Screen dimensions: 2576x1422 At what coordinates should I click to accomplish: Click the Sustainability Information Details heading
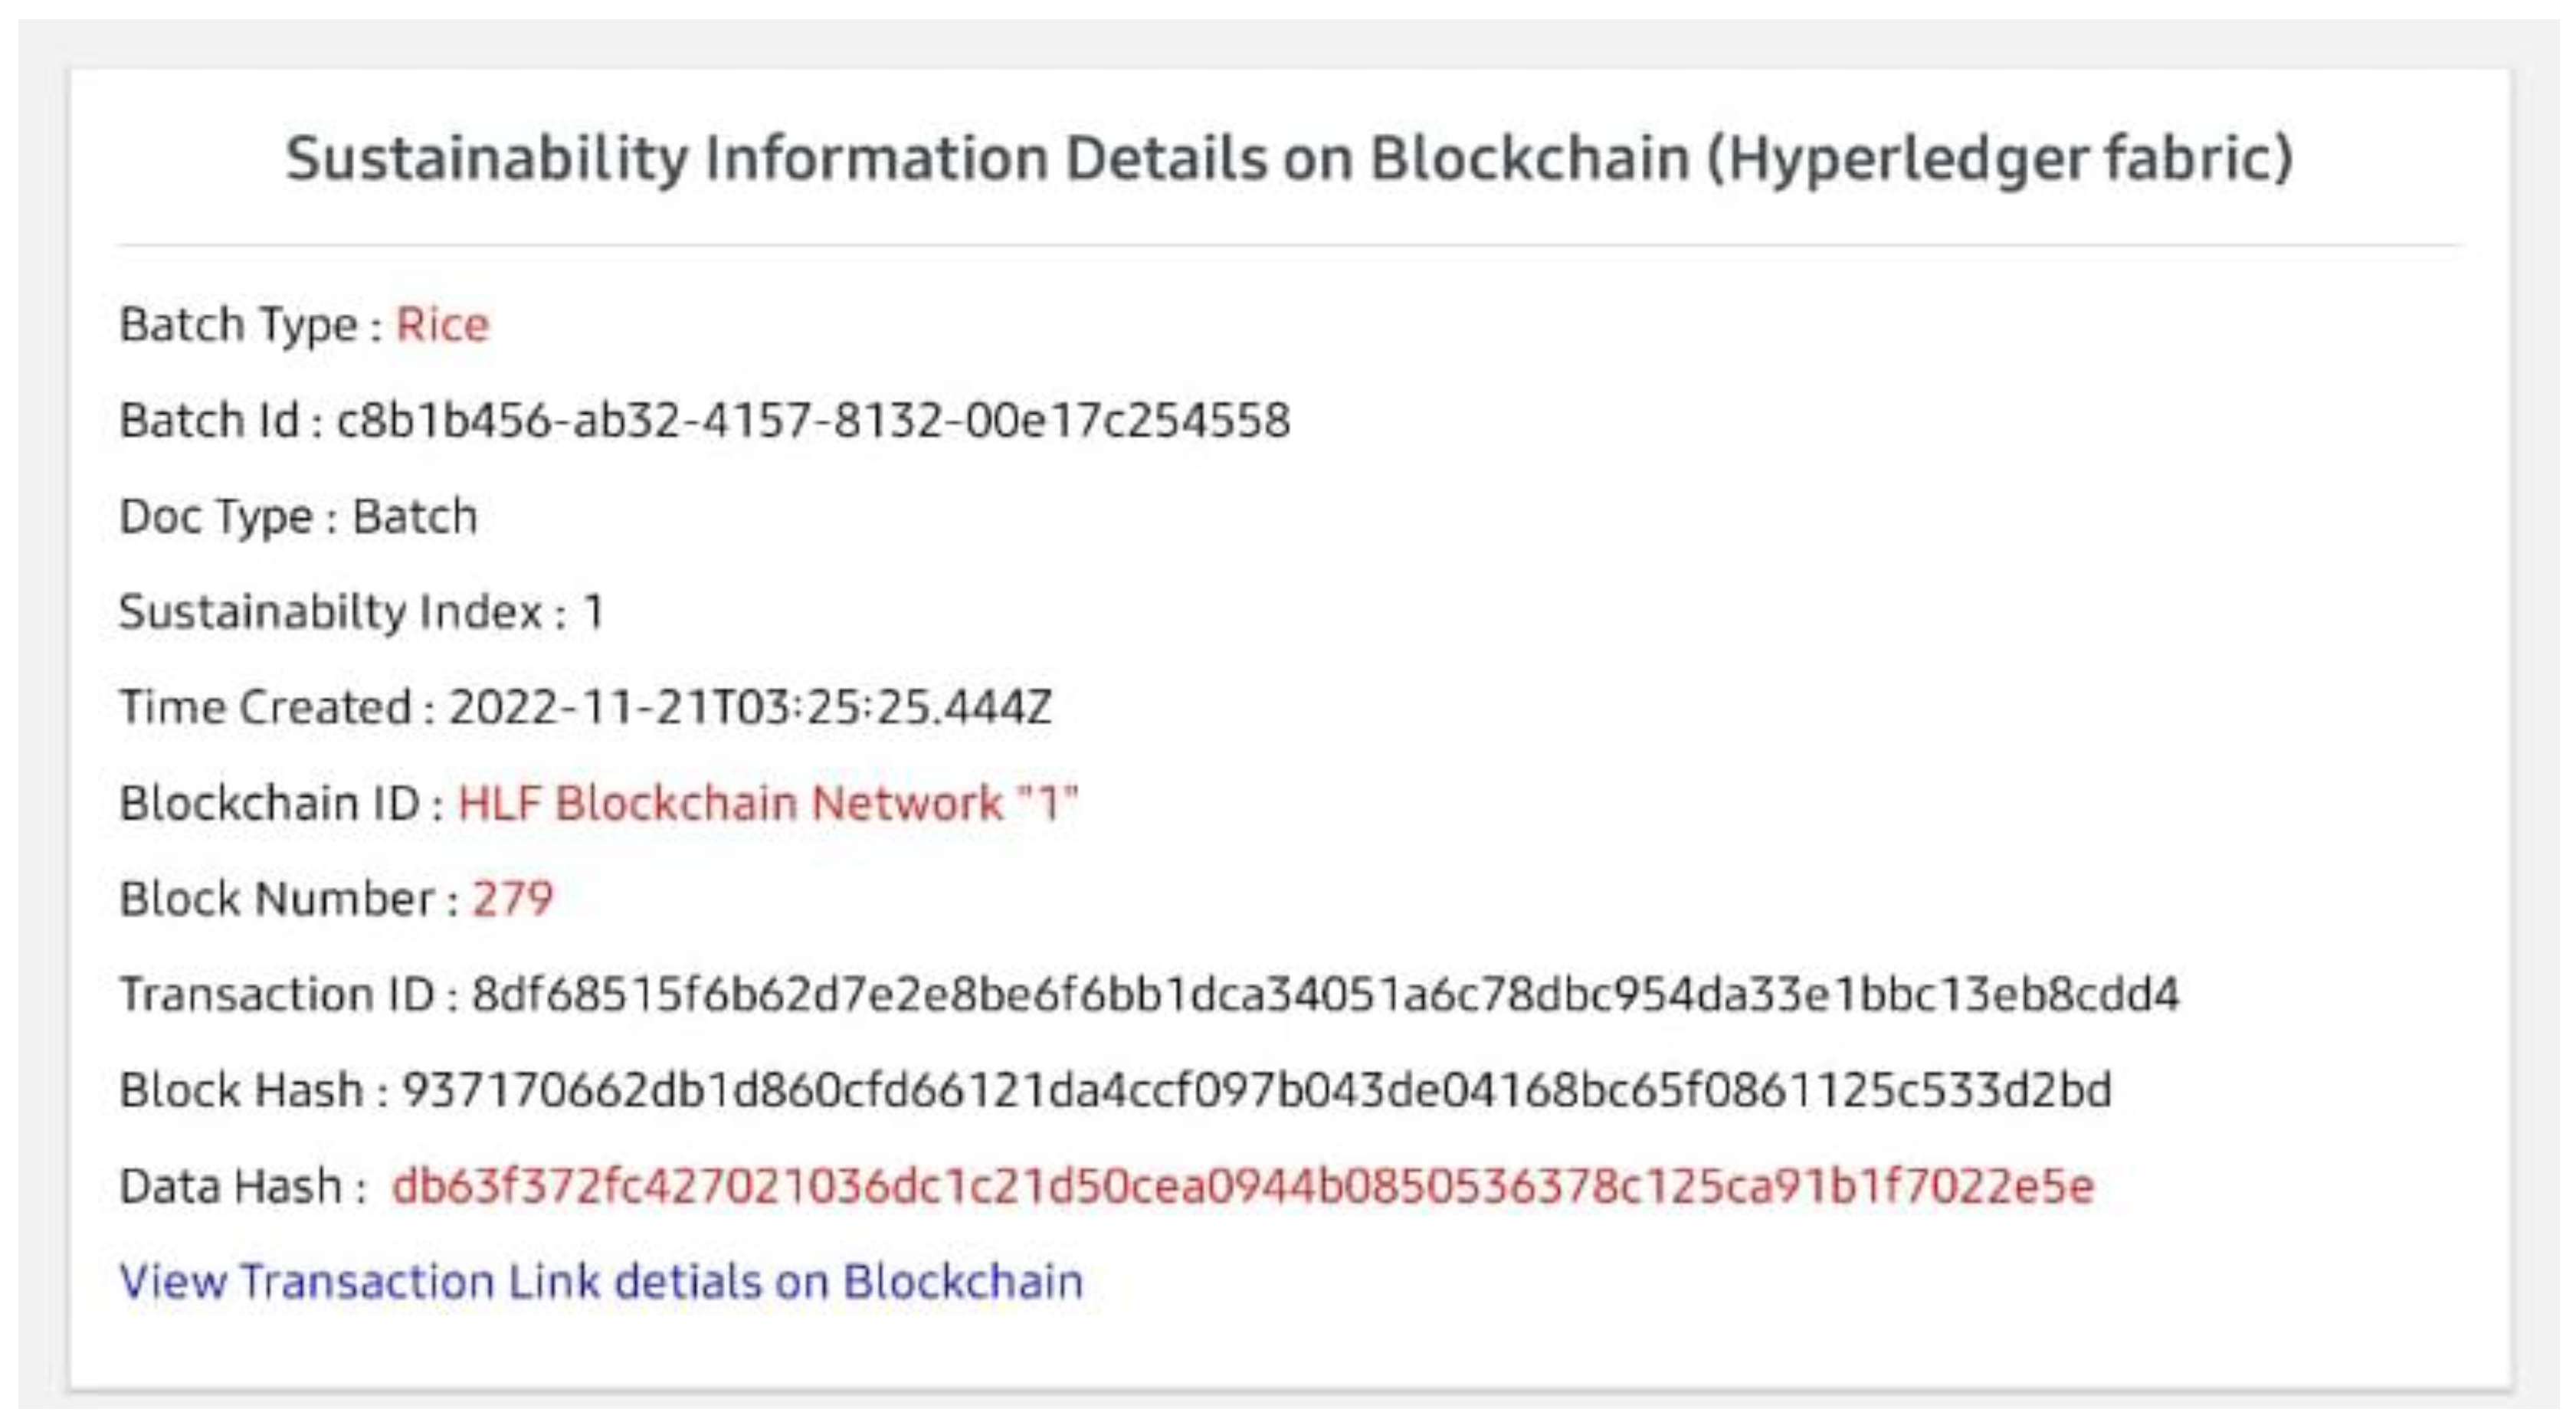pyautogui.click(x=1289, y=158)
